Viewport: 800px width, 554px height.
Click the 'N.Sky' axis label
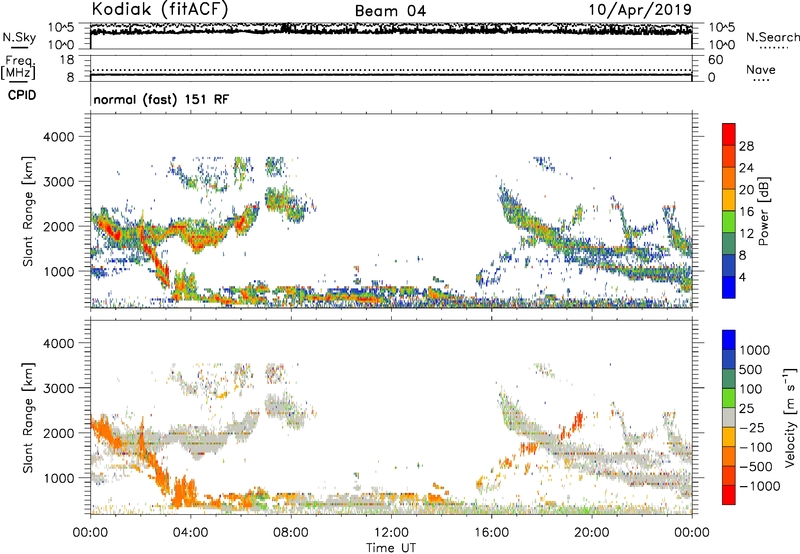[19, 37]
